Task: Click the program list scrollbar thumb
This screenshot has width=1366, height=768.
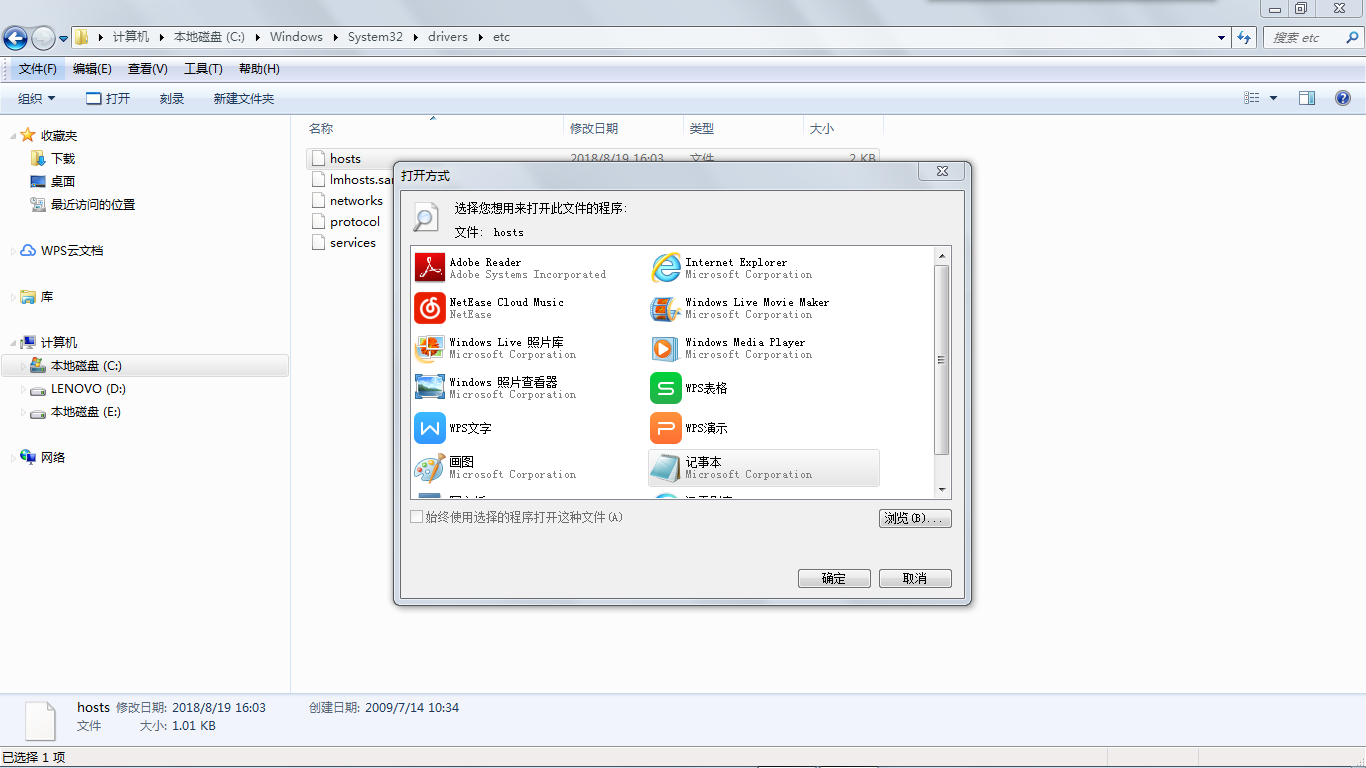Action: [941, 360]
